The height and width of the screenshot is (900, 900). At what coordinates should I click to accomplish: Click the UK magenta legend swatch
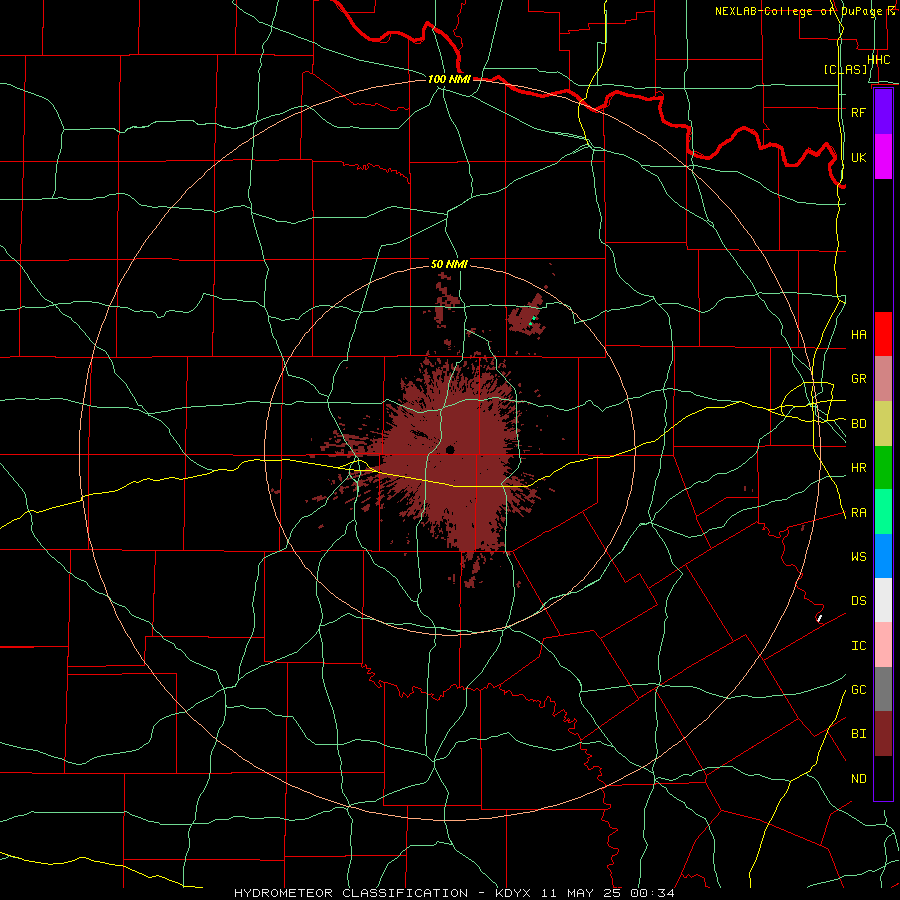coord(883,157)
